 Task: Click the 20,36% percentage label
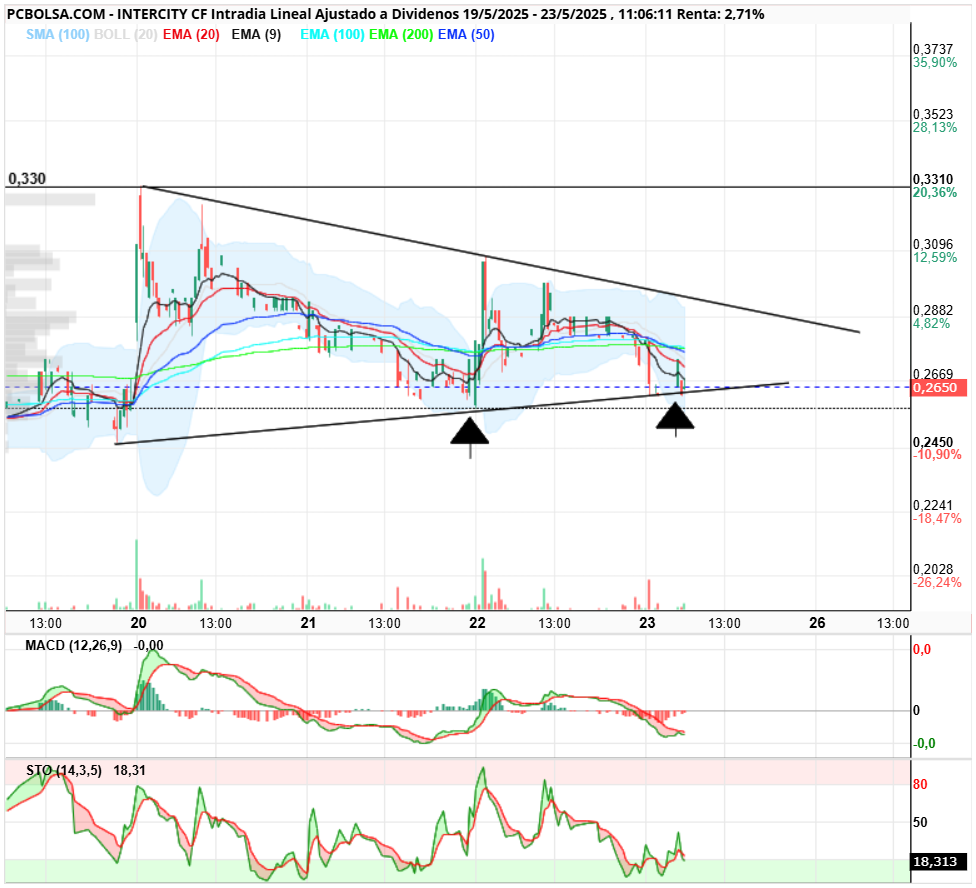click(x=935, y=192)
